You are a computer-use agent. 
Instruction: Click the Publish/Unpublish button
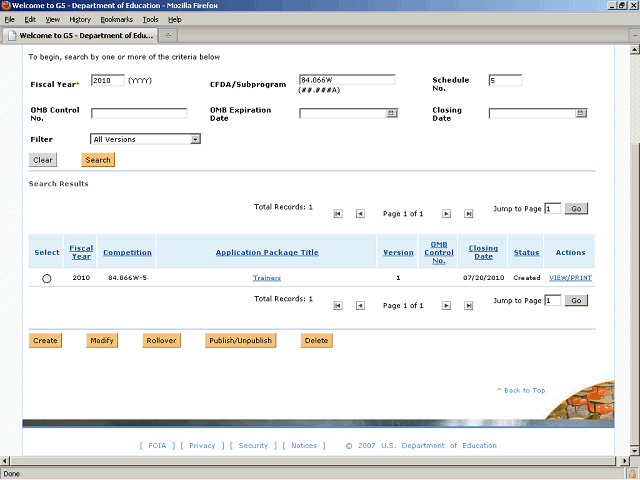240,340
